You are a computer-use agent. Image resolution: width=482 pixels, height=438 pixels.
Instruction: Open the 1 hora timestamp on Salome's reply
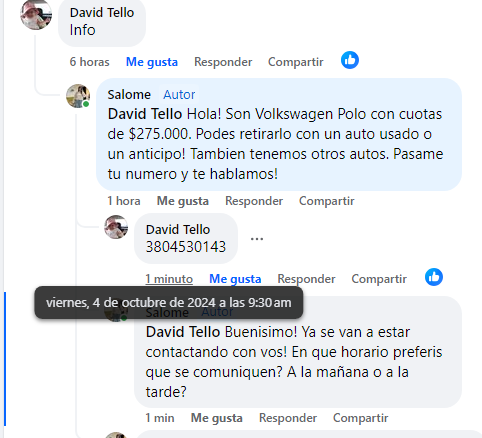pos(124,201)
